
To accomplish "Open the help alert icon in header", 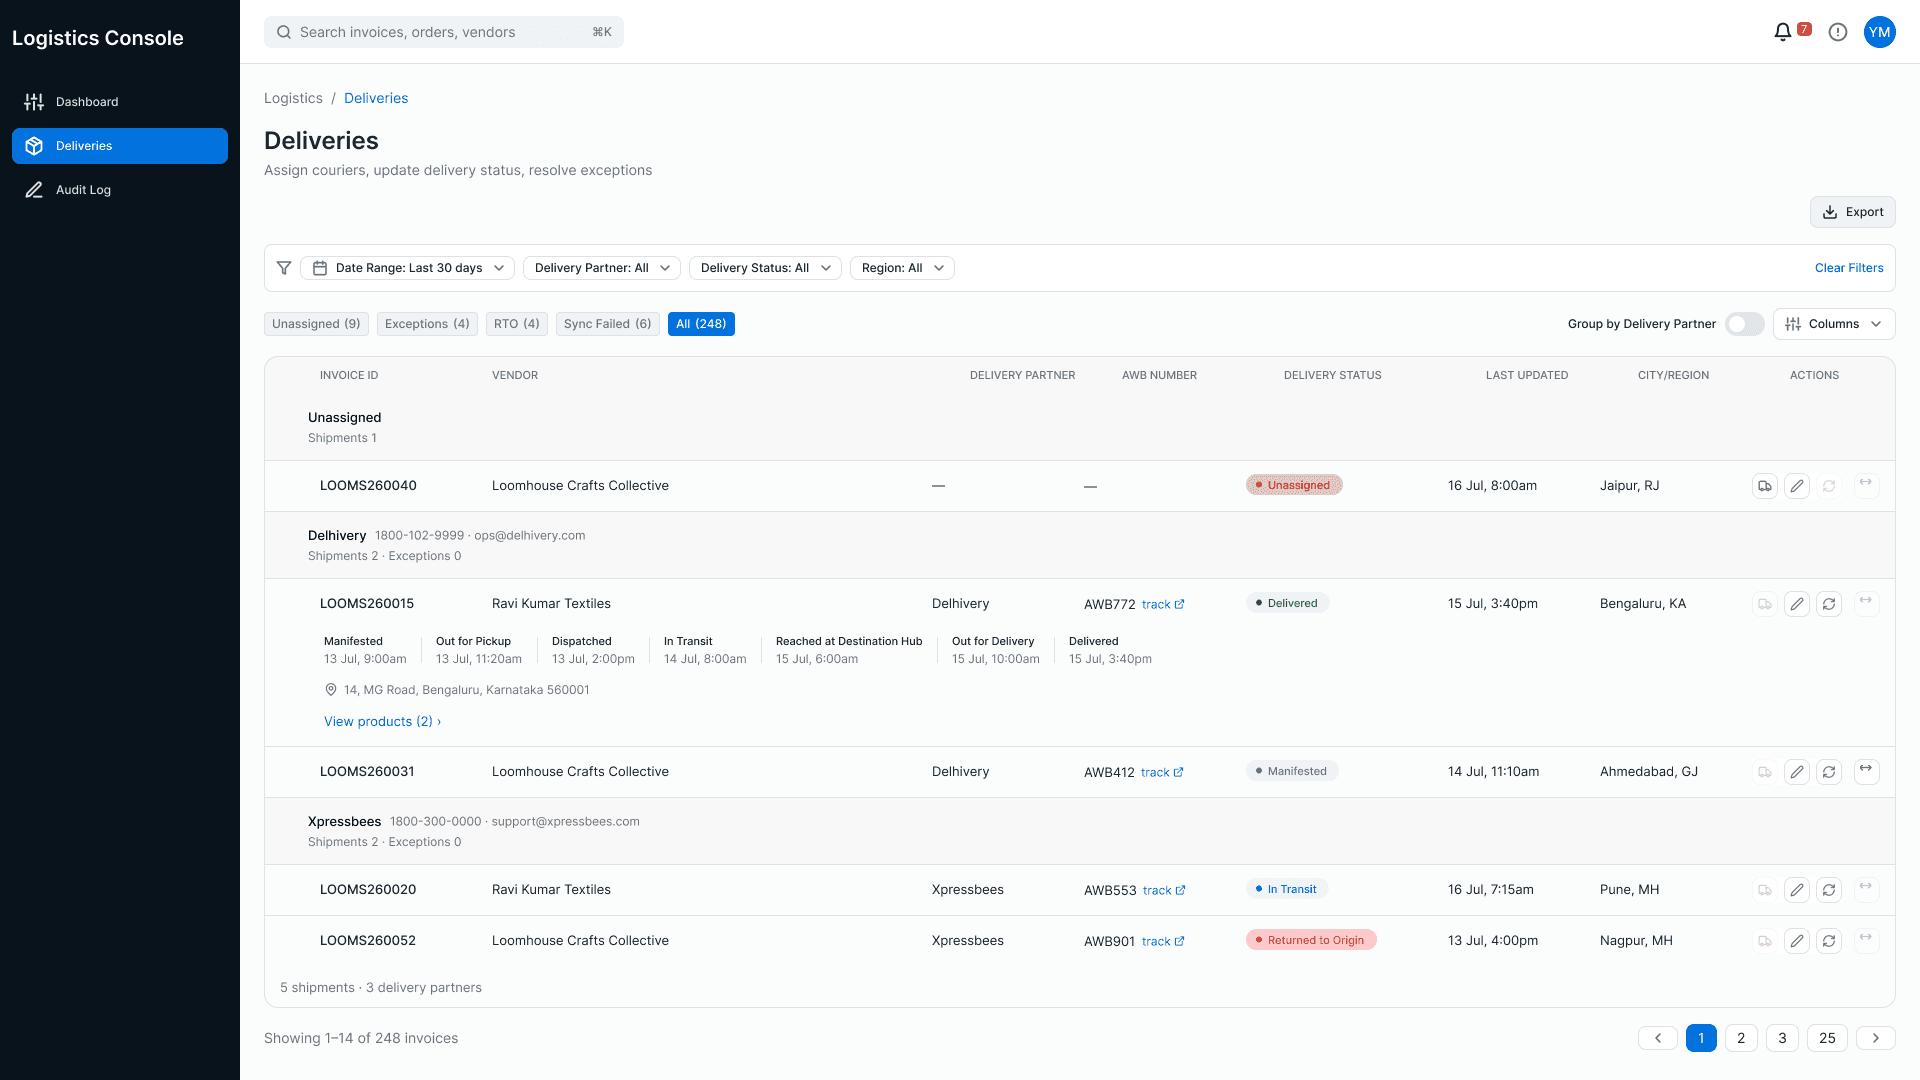I will tap(1838, 32).
